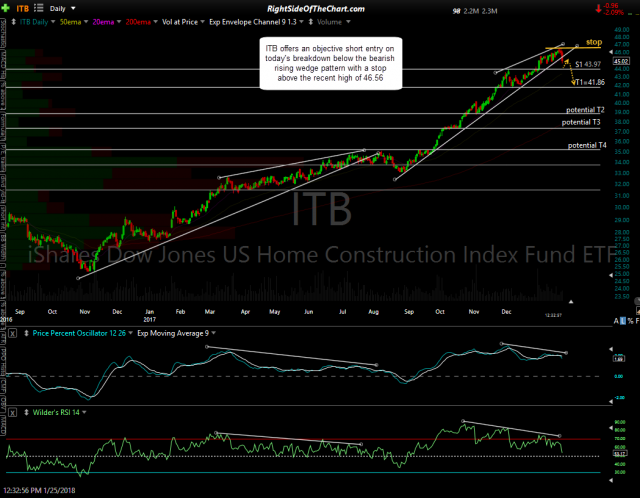The width and height of the screenshot is (640, 498).
Task: Close the Wilder's RSI pane
Action: pyautogui.click(x=13, y=413)
